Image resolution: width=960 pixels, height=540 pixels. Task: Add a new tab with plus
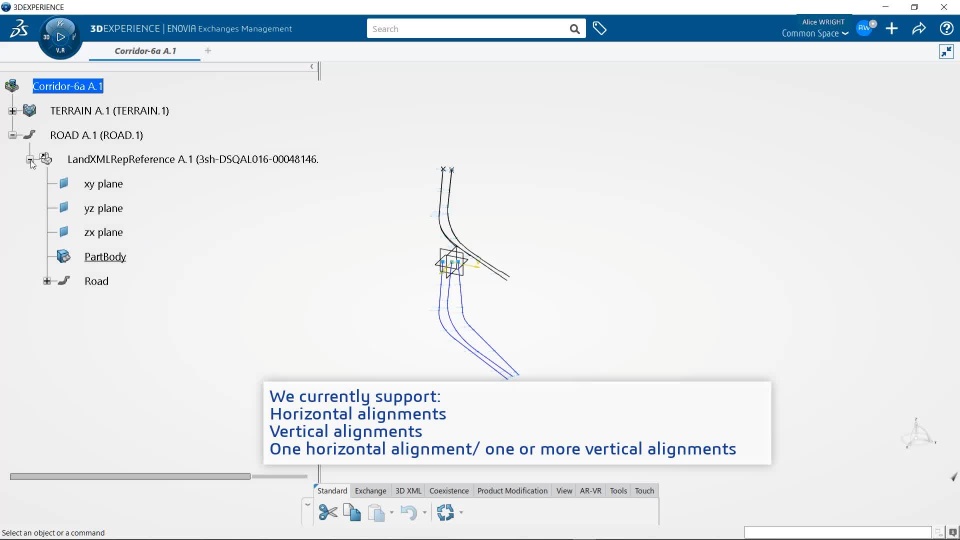[x=208, y=51]
